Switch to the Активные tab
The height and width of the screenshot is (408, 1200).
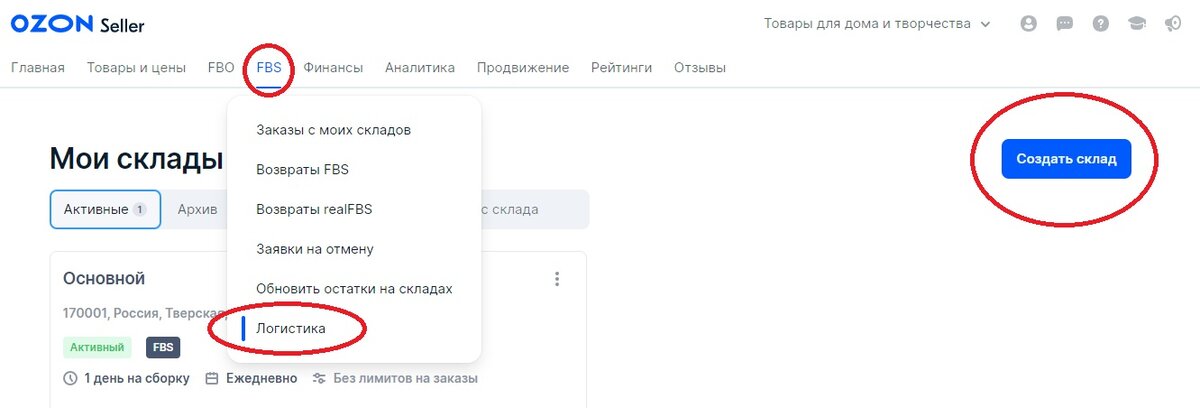pyautogui.click(x=105, y=210)
